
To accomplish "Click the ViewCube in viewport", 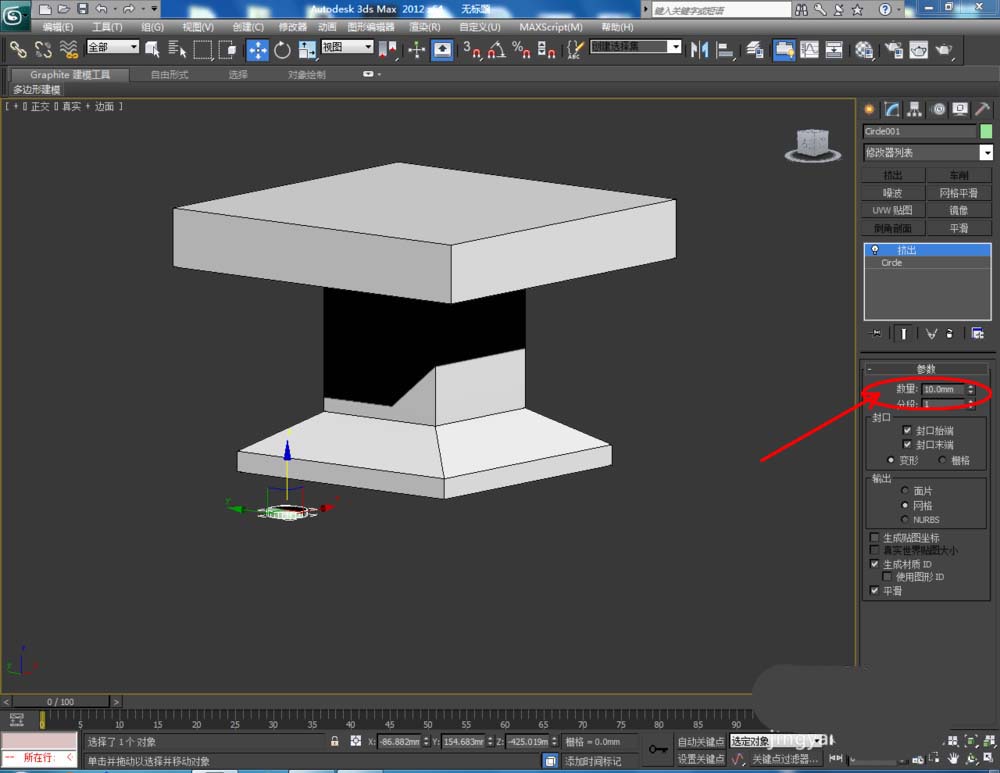I will [812, 145].
